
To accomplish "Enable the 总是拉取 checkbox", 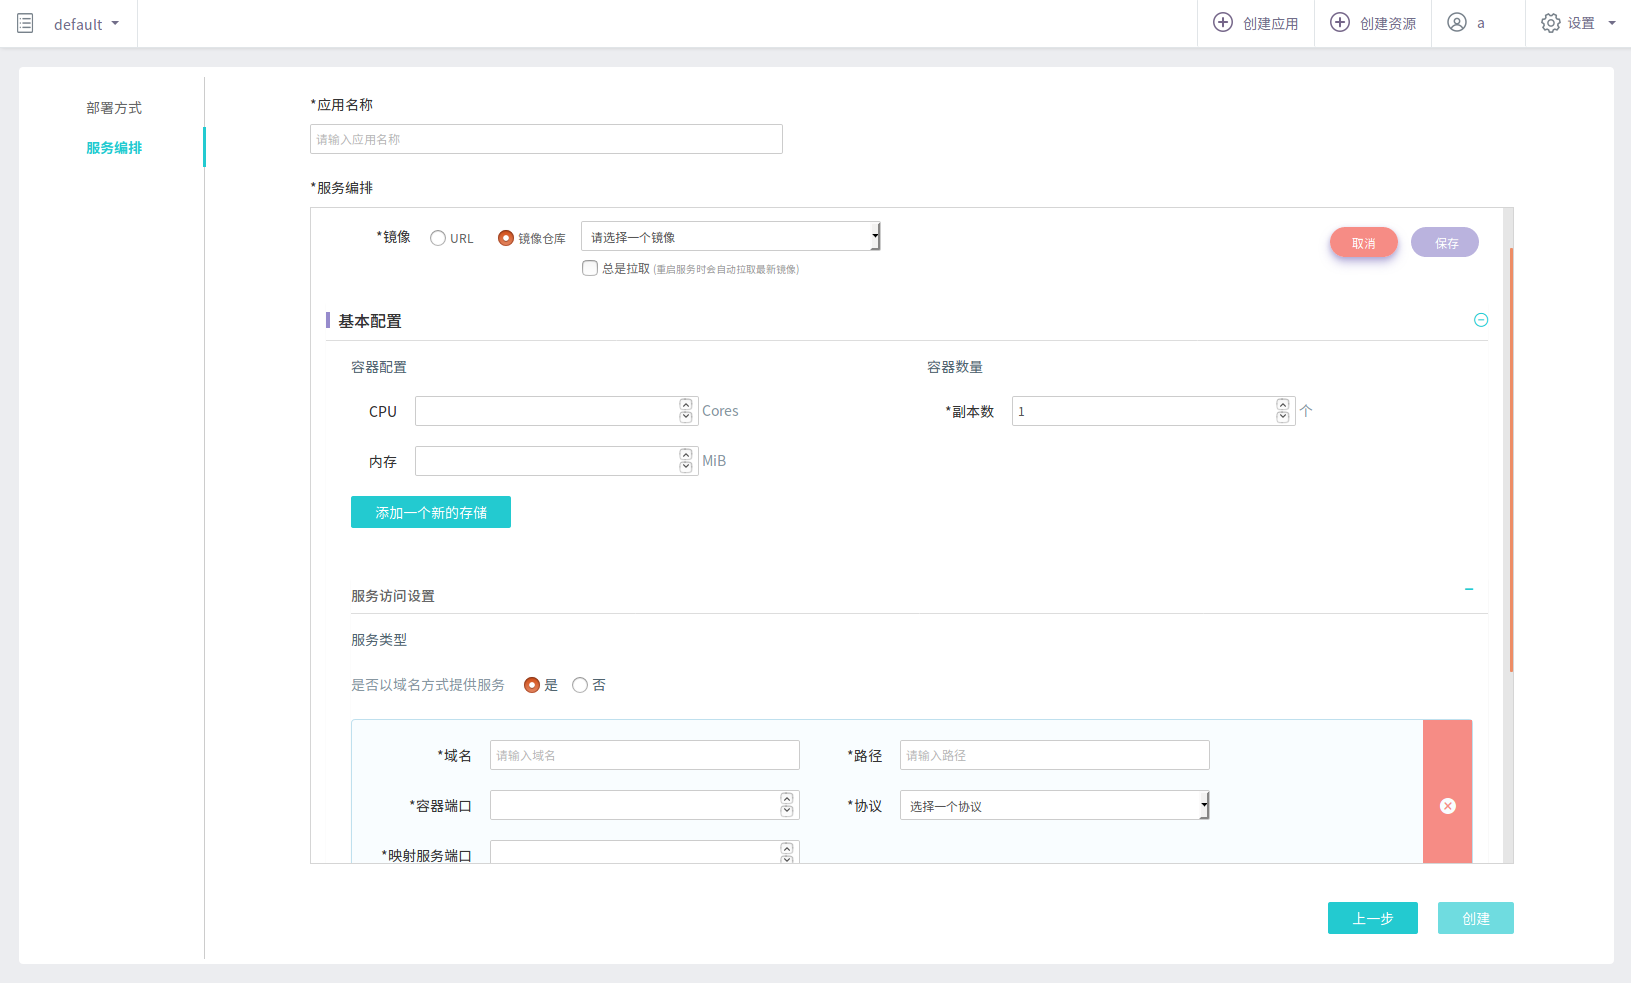I will tap(590, 268).
